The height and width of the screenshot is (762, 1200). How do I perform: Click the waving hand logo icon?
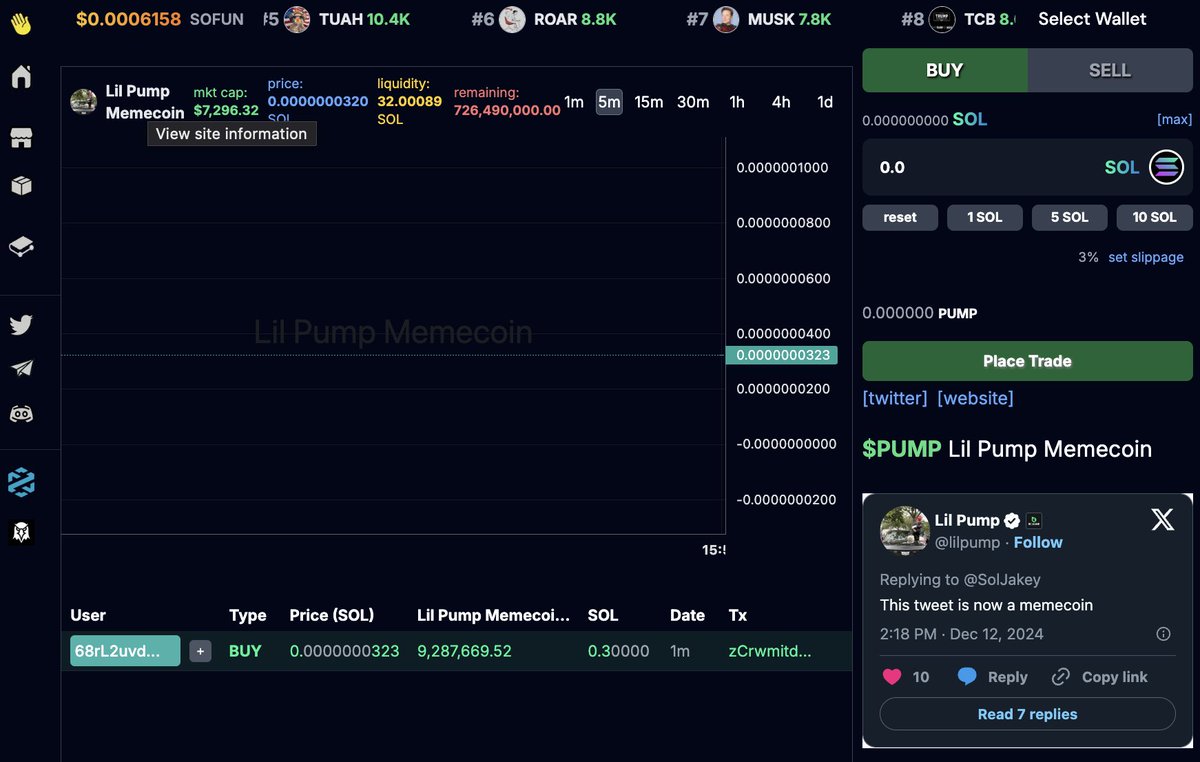(x=21, y=22)
